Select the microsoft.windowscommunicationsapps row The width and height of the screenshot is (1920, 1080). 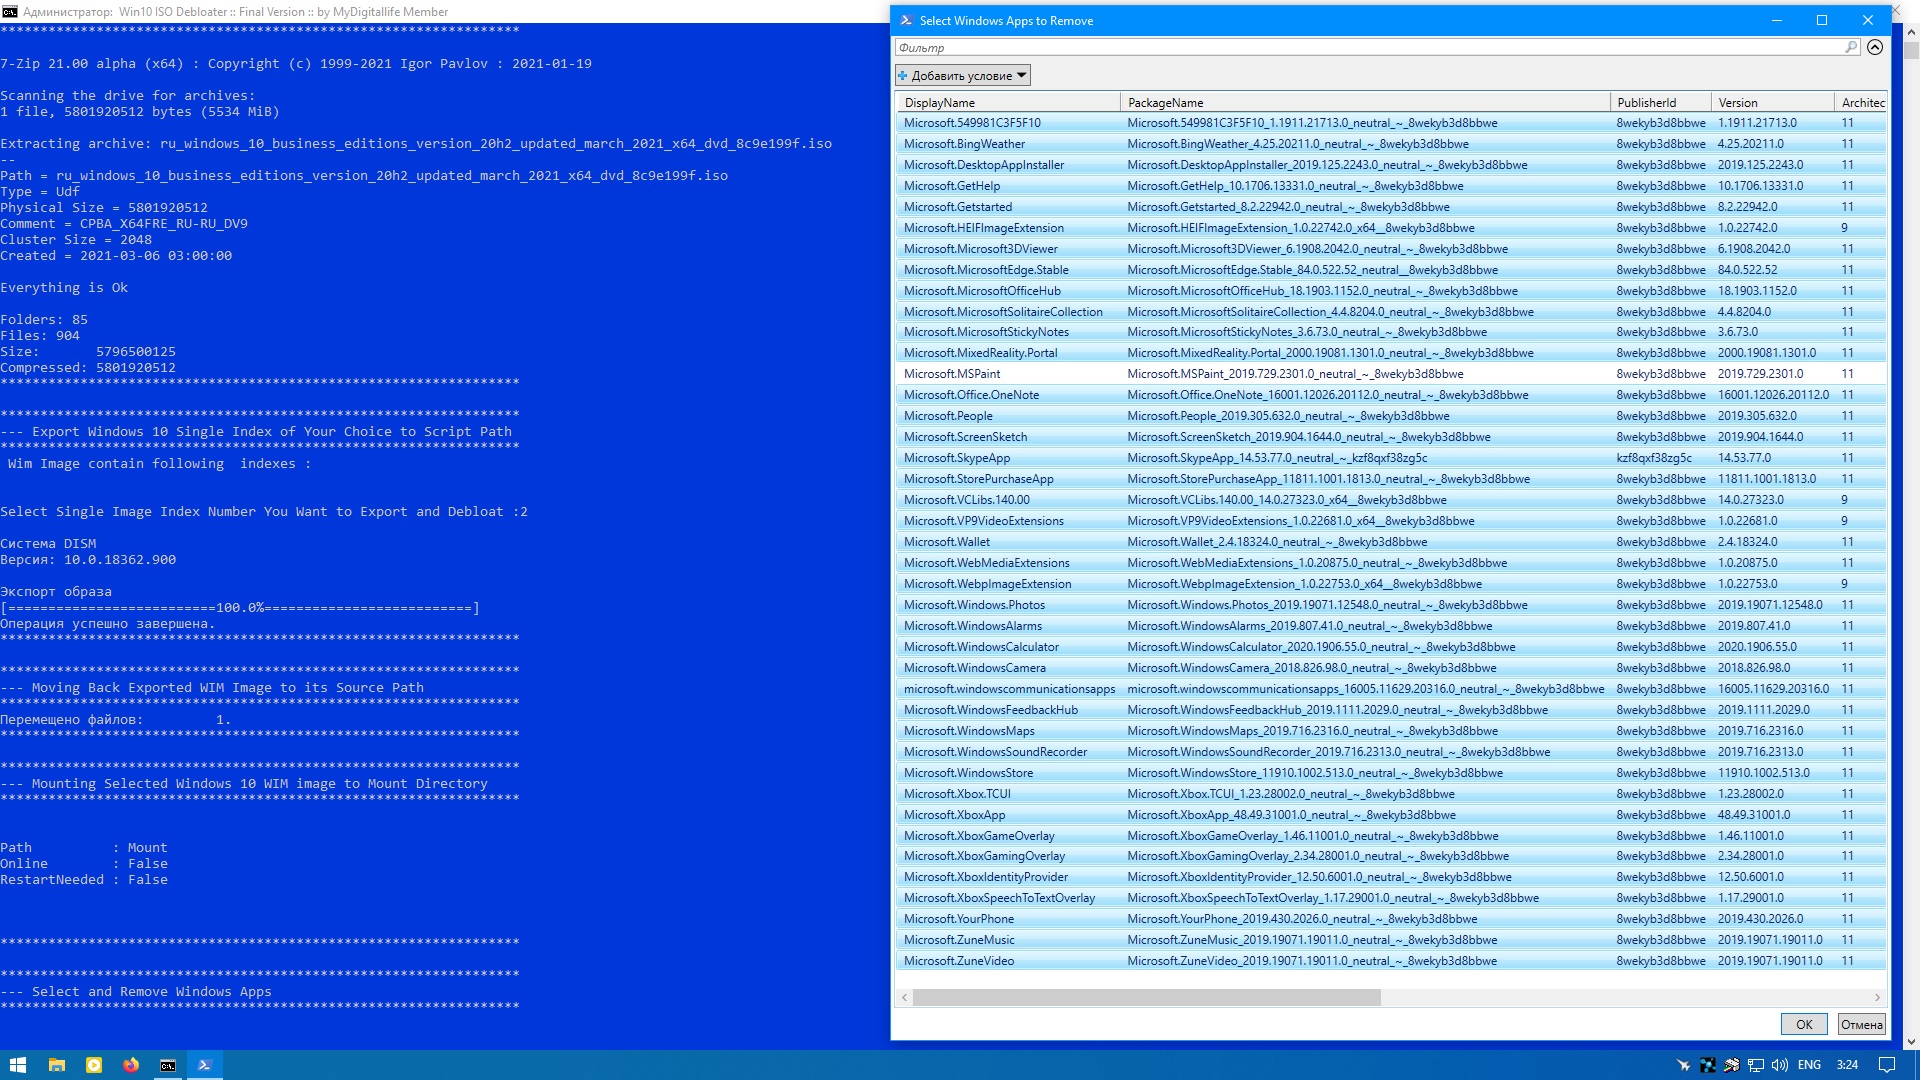[1391, 689]
